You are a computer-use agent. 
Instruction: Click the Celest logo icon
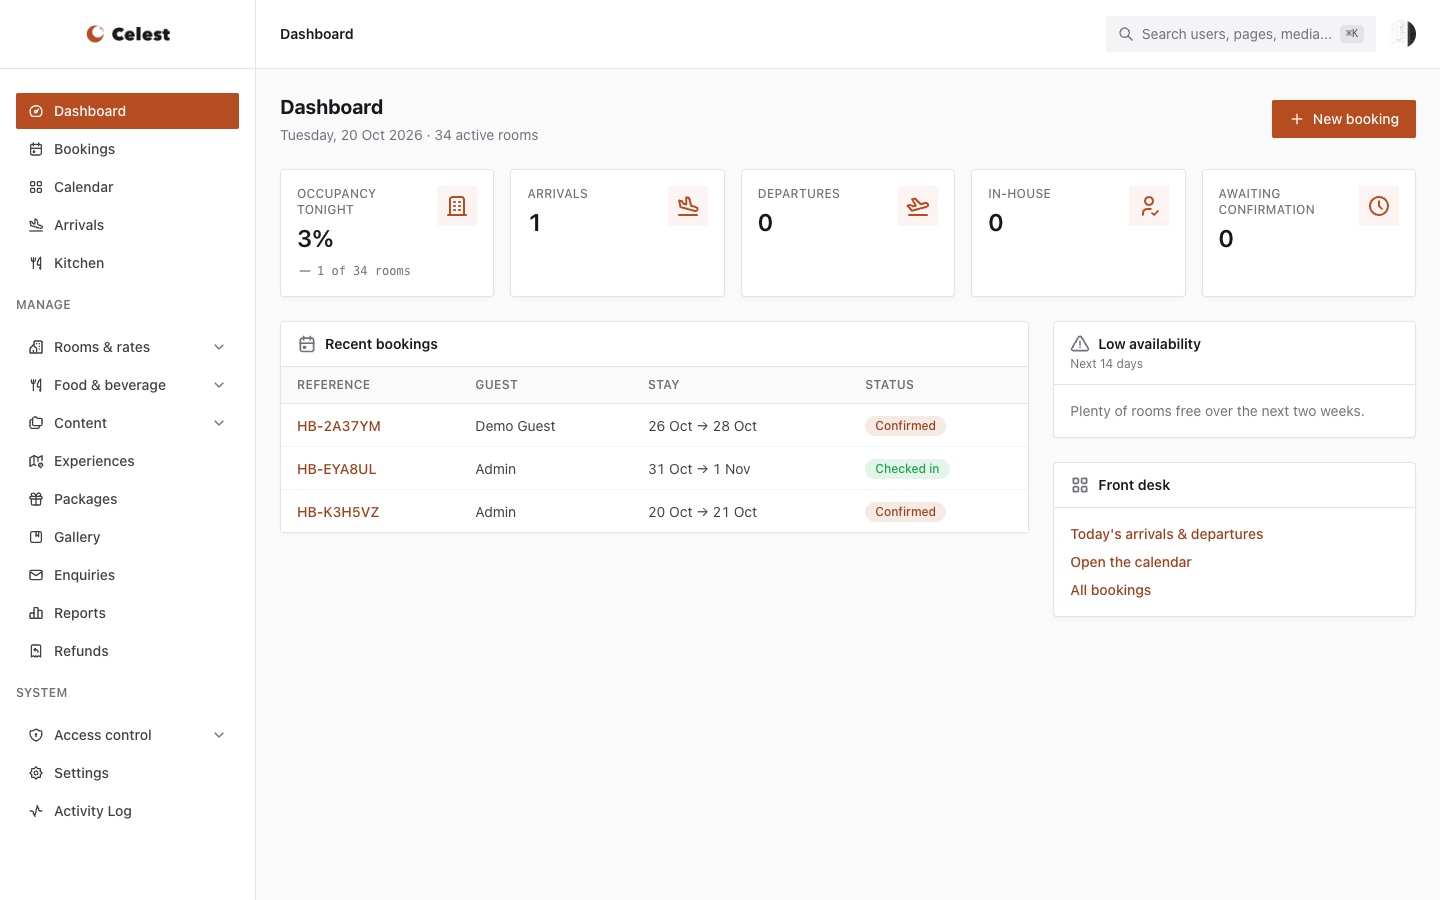coord(95,34)
